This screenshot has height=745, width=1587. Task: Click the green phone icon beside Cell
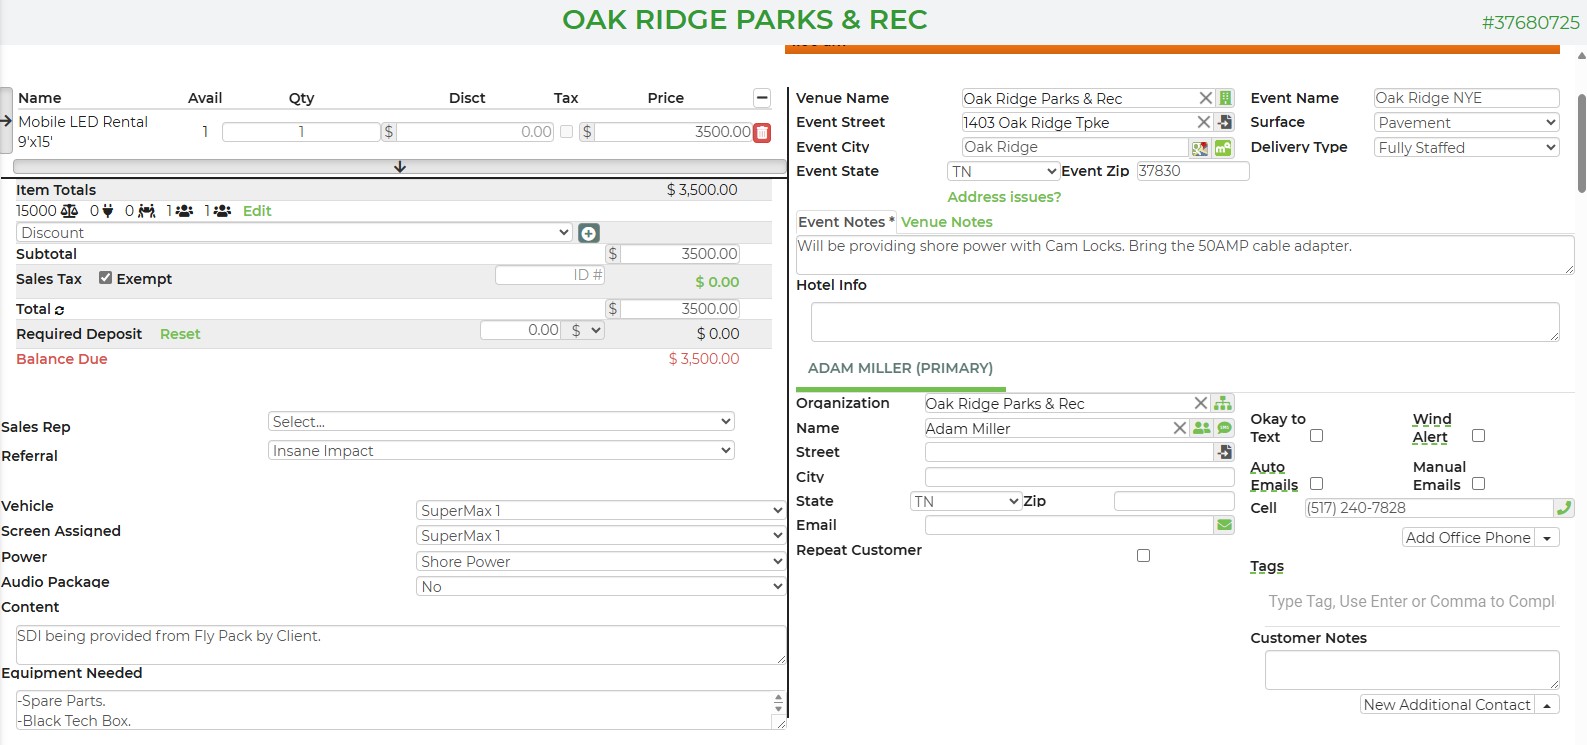(1564, 508)
